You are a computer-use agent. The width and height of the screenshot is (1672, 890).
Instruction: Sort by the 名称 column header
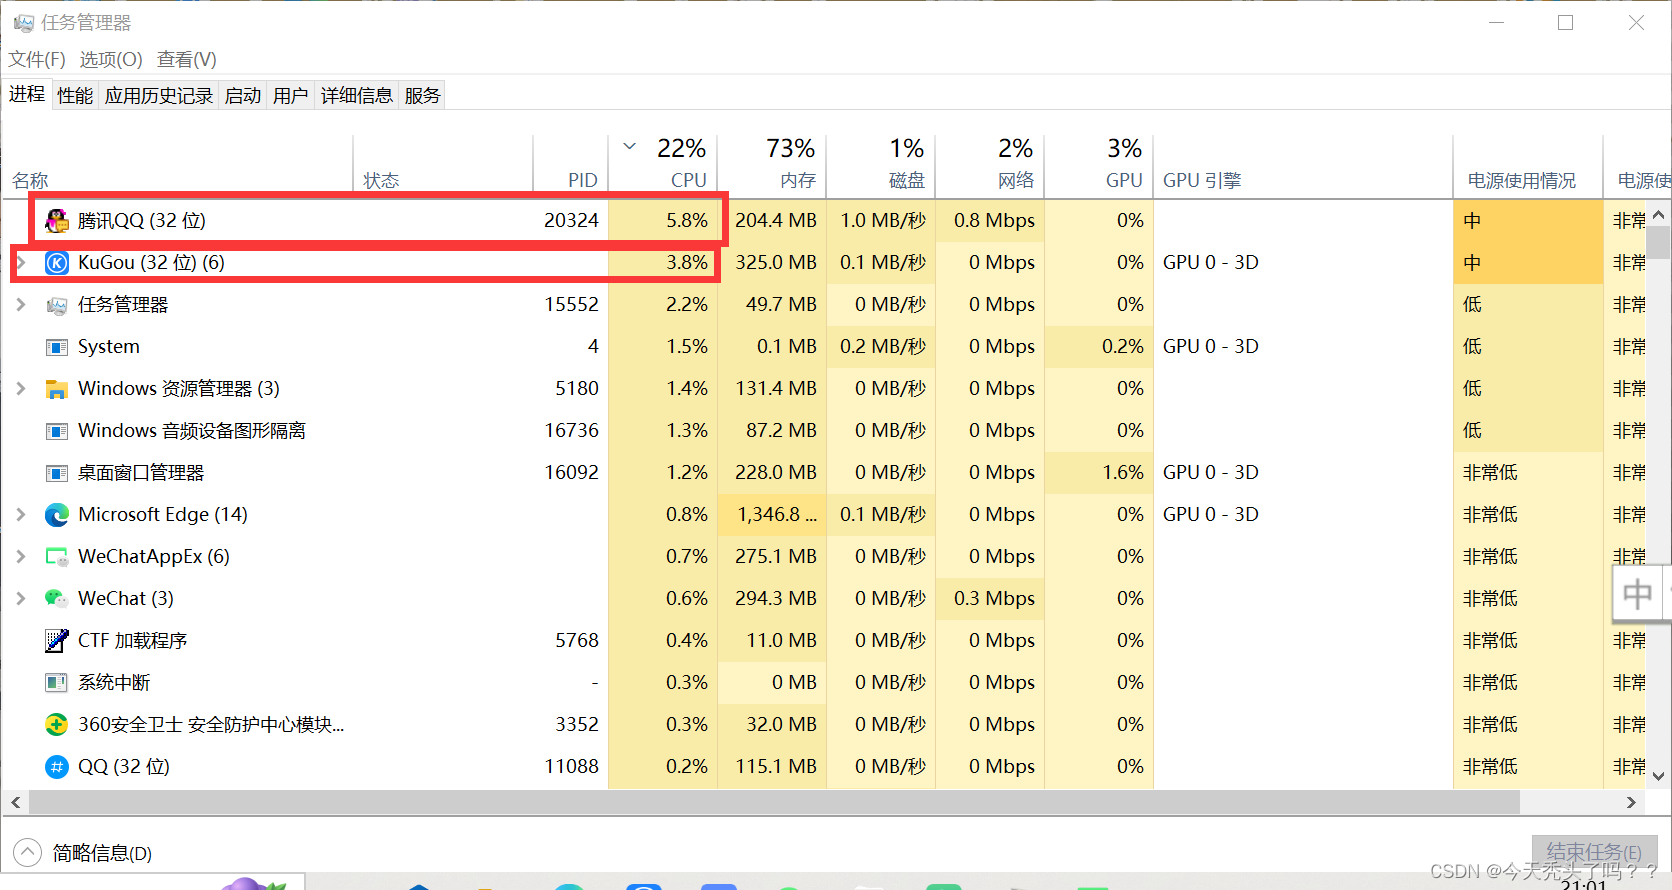click(178, 166)
